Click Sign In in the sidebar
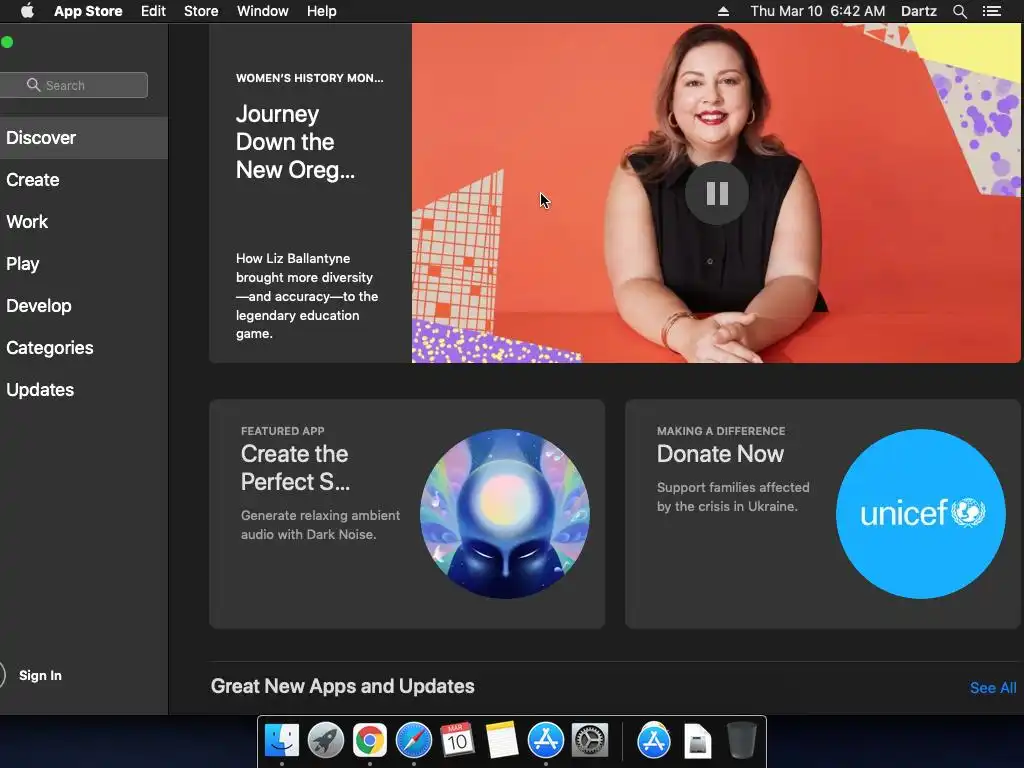Screen dimensions: 1024x768 pyautogui.click(x=40, y=675)
